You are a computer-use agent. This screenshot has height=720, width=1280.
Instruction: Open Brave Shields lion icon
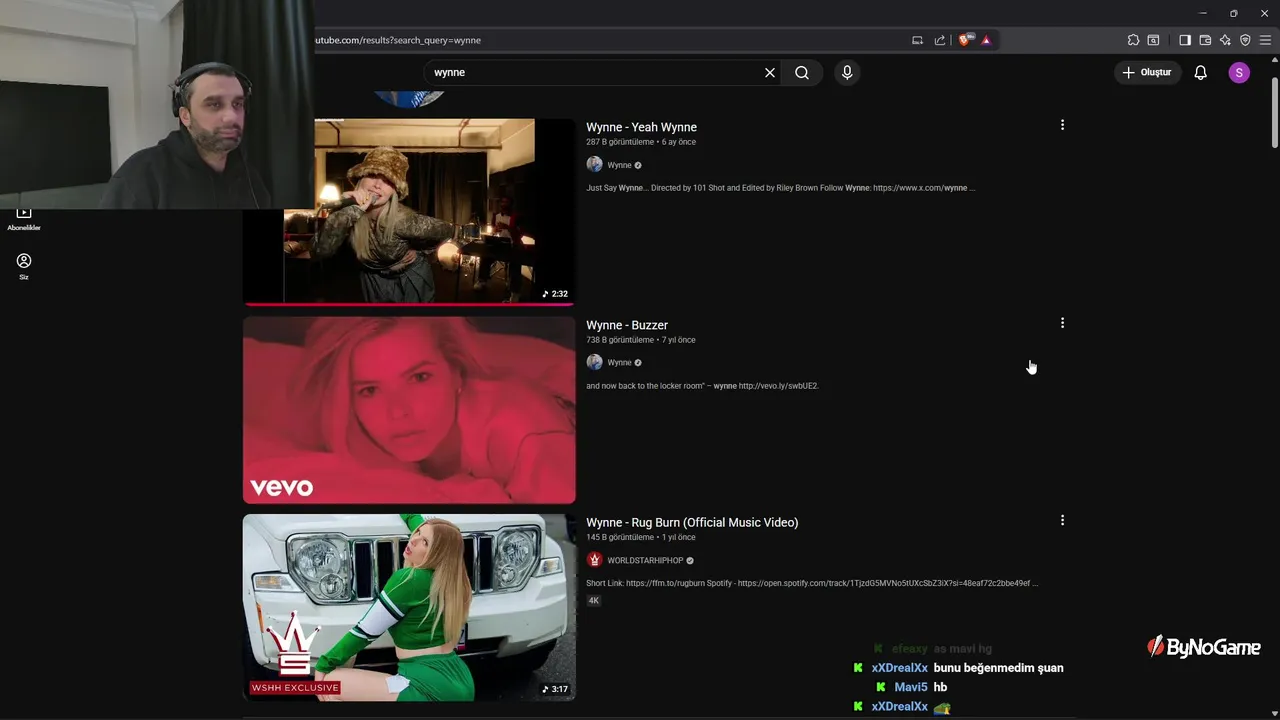tap(964, 40)
